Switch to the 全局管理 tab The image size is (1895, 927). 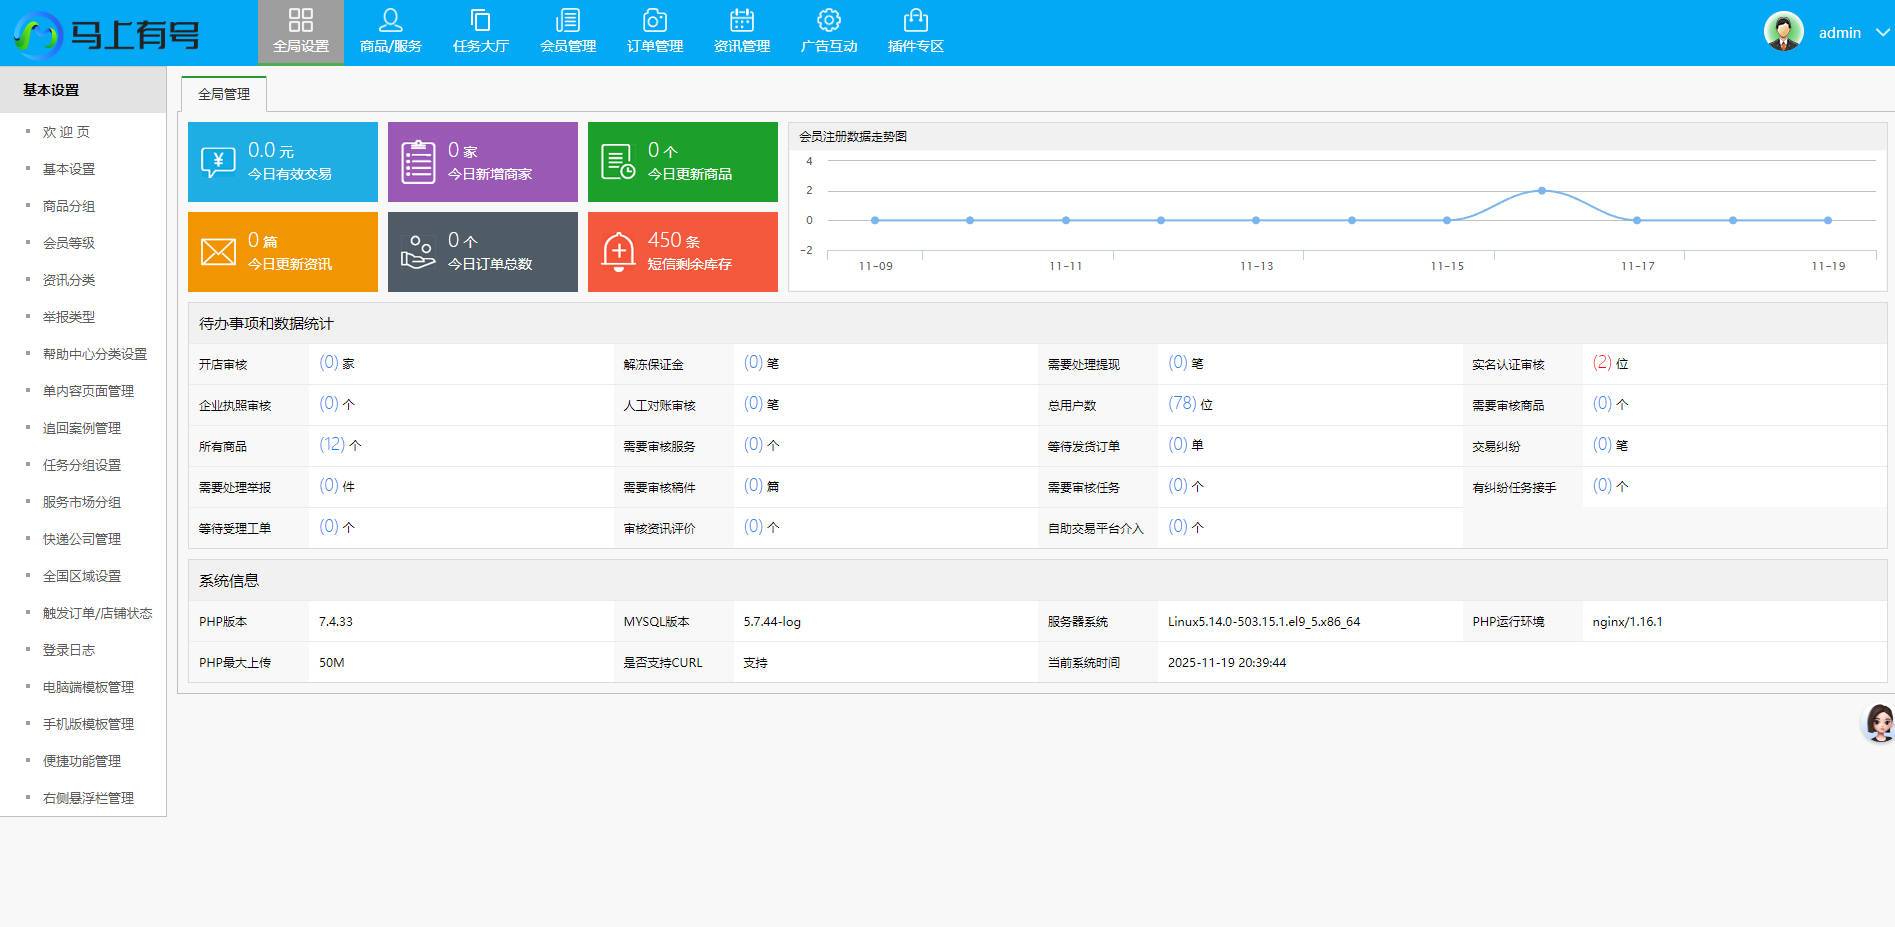(x=223, y=93)
